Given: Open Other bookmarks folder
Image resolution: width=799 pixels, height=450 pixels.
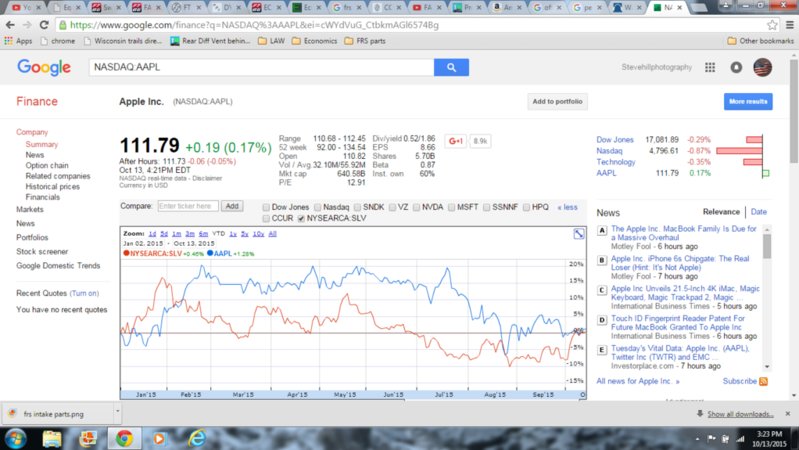Looking at the screenshot, I should pyautogui.click(x=760, y=41).
